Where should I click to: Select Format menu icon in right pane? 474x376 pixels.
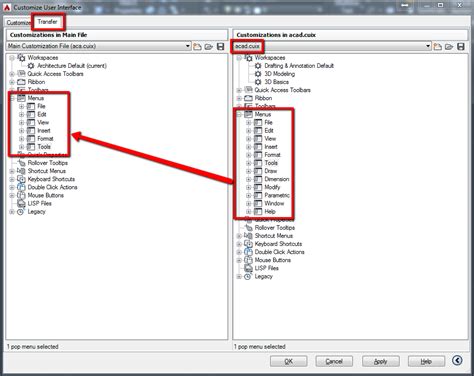(258, 155)
